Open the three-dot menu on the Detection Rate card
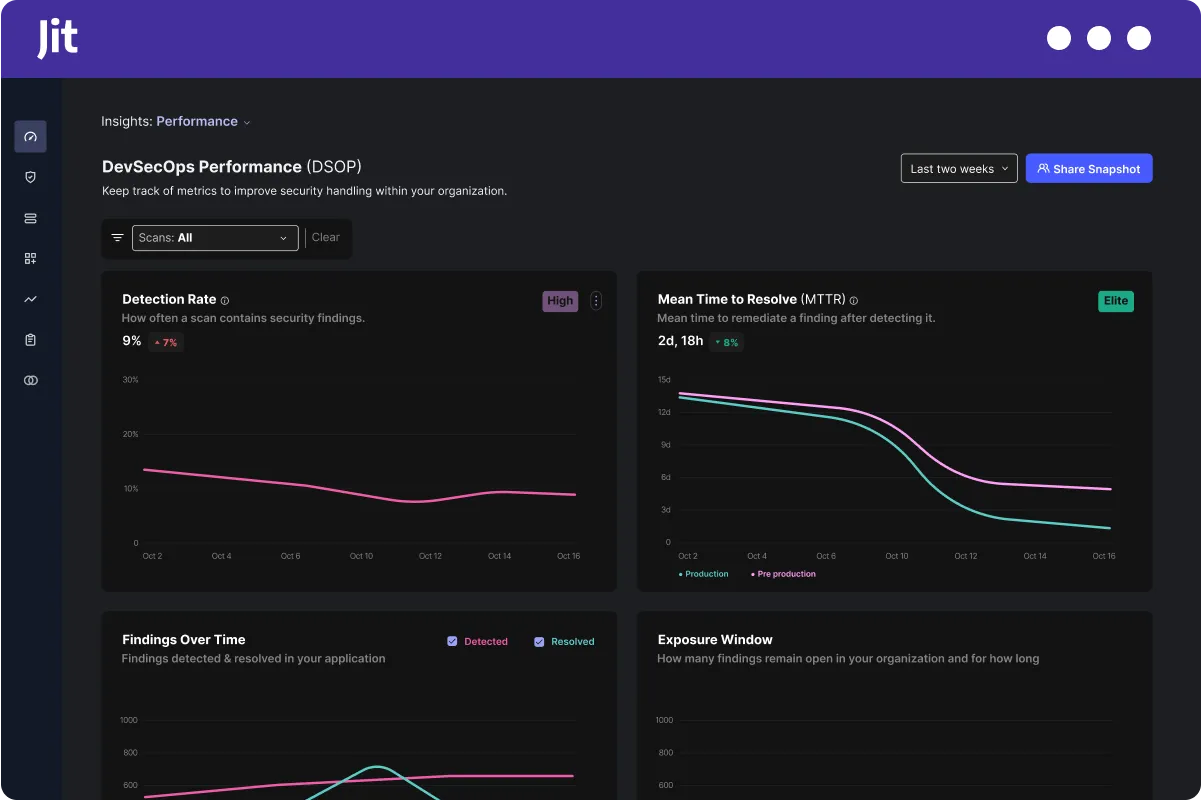Image resolution: width=1201 pixels, height=800 pixels. coord(596,300)
